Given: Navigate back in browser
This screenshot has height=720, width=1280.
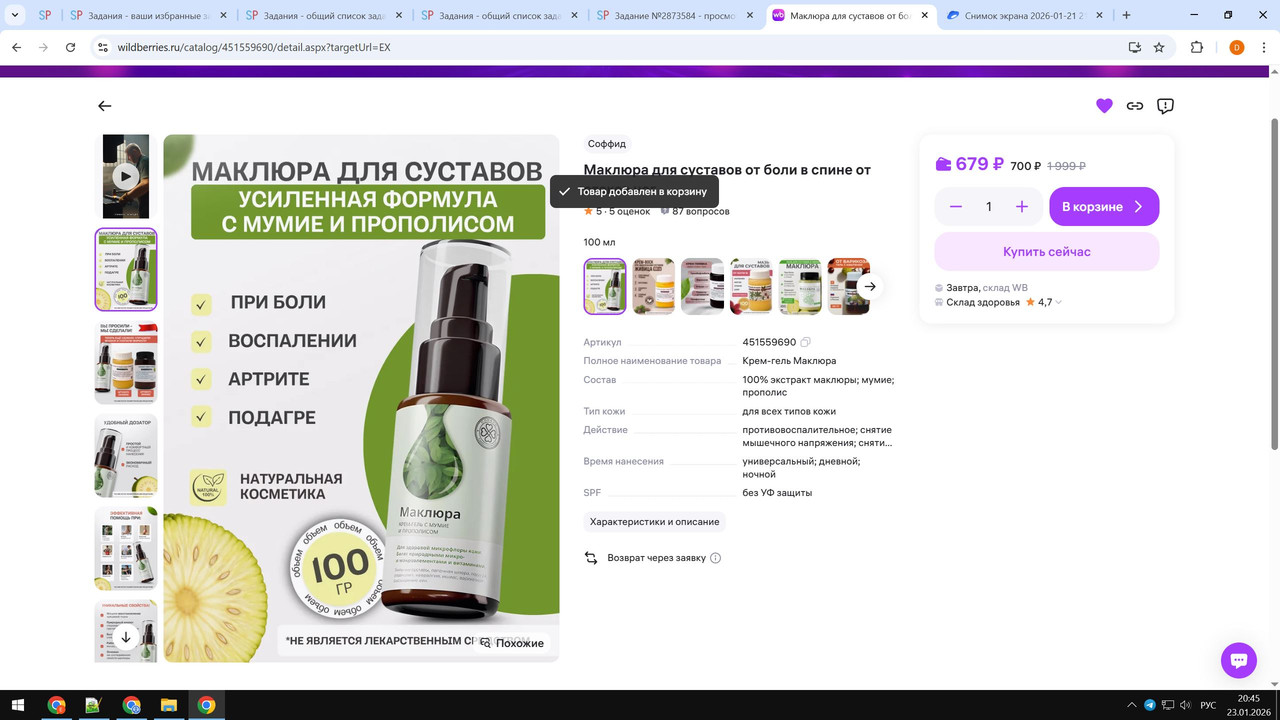Looking at the screenshot, I should tap(17, 47).
